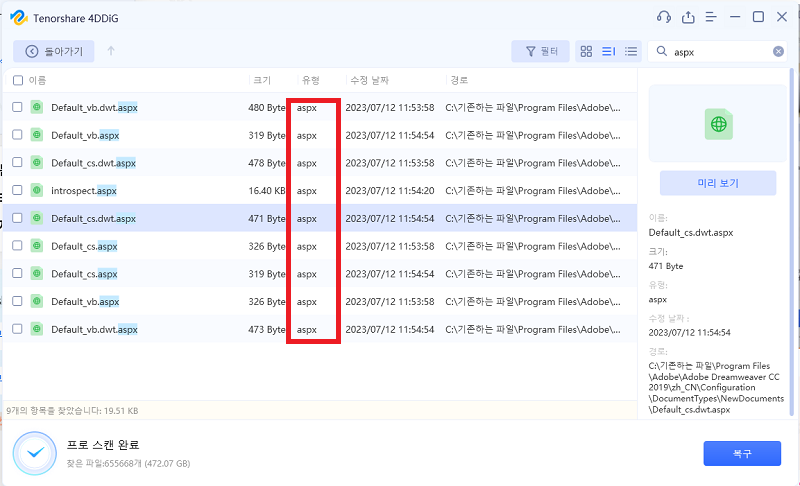
Task: Click the headset support icon
Action: 664,17
